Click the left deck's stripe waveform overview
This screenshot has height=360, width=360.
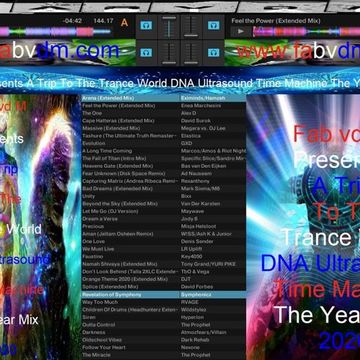point(55,32)
